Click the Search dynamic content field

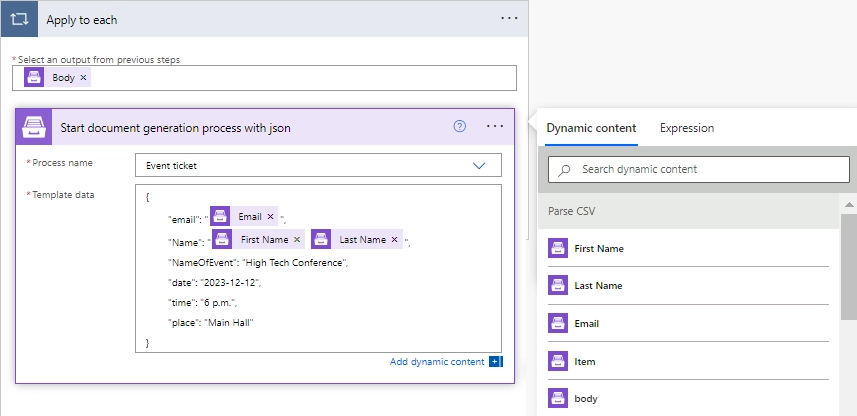click(698, 169)
